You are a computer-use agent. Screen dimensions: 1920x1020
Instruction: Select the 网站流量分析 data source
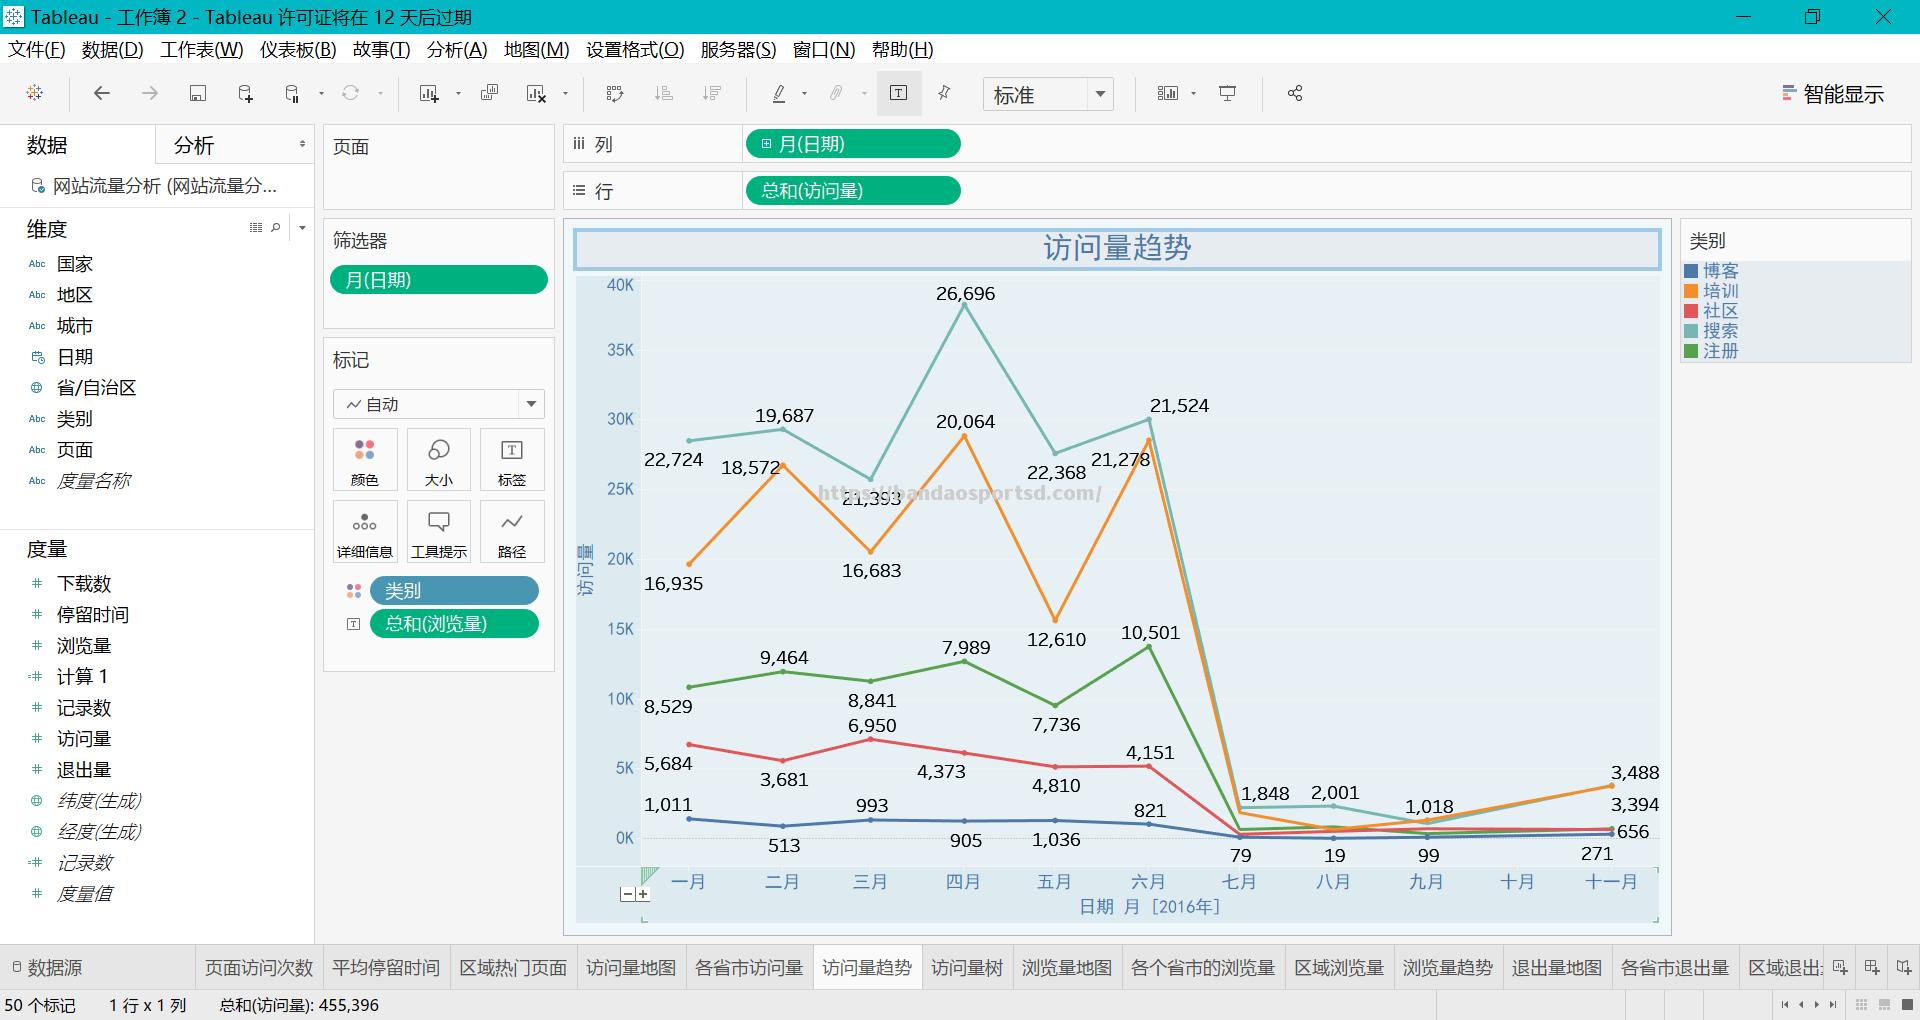155,186
